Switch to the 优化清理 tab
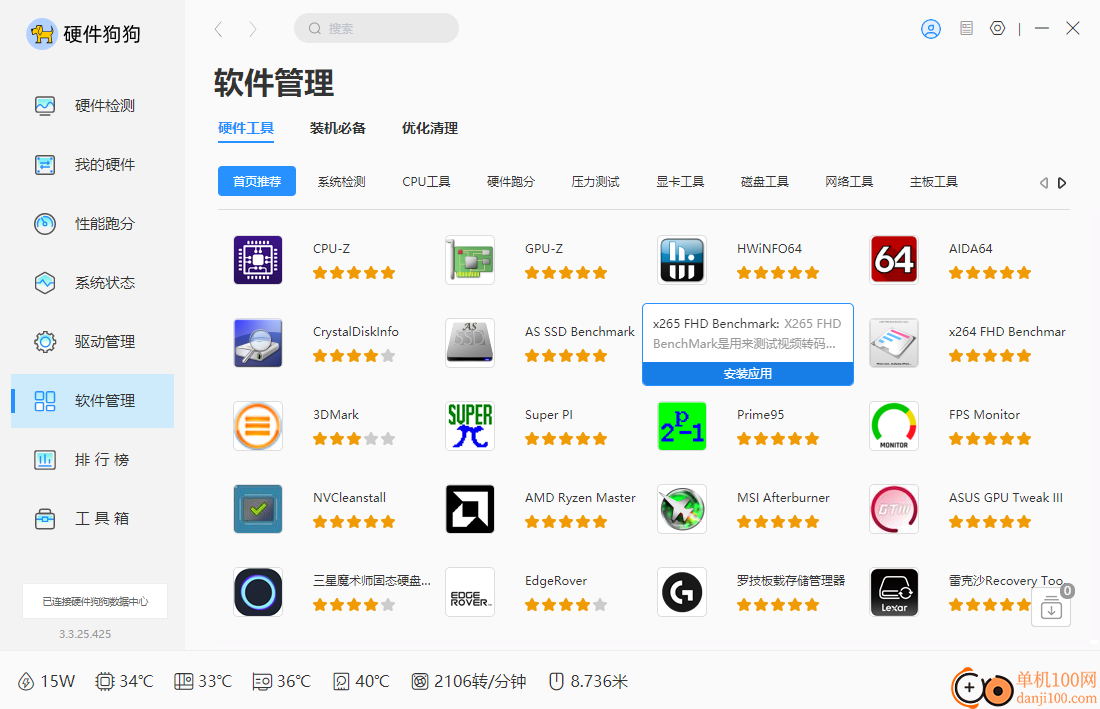The image size is (1100, 709). [429, 128]
